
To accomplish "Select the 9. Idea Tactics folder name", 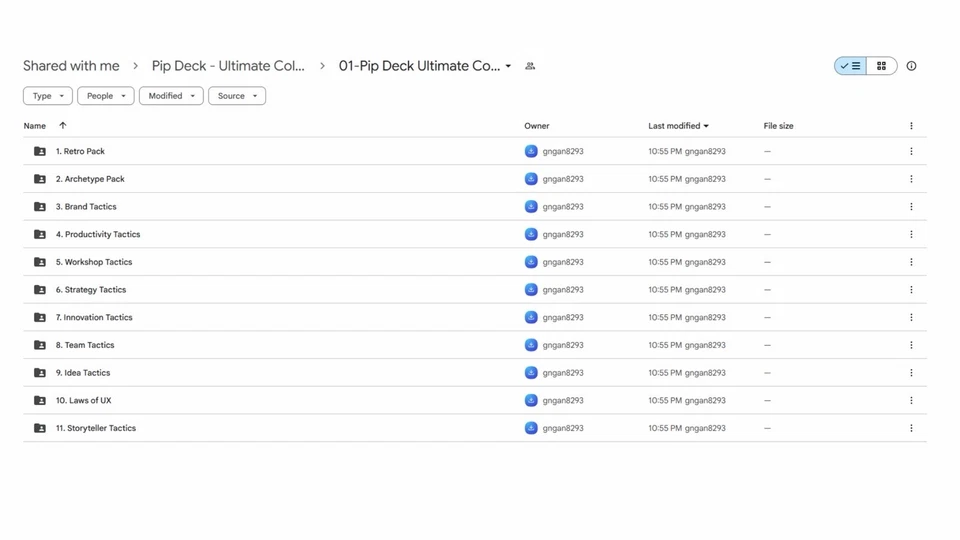I will tap(83, 373).
